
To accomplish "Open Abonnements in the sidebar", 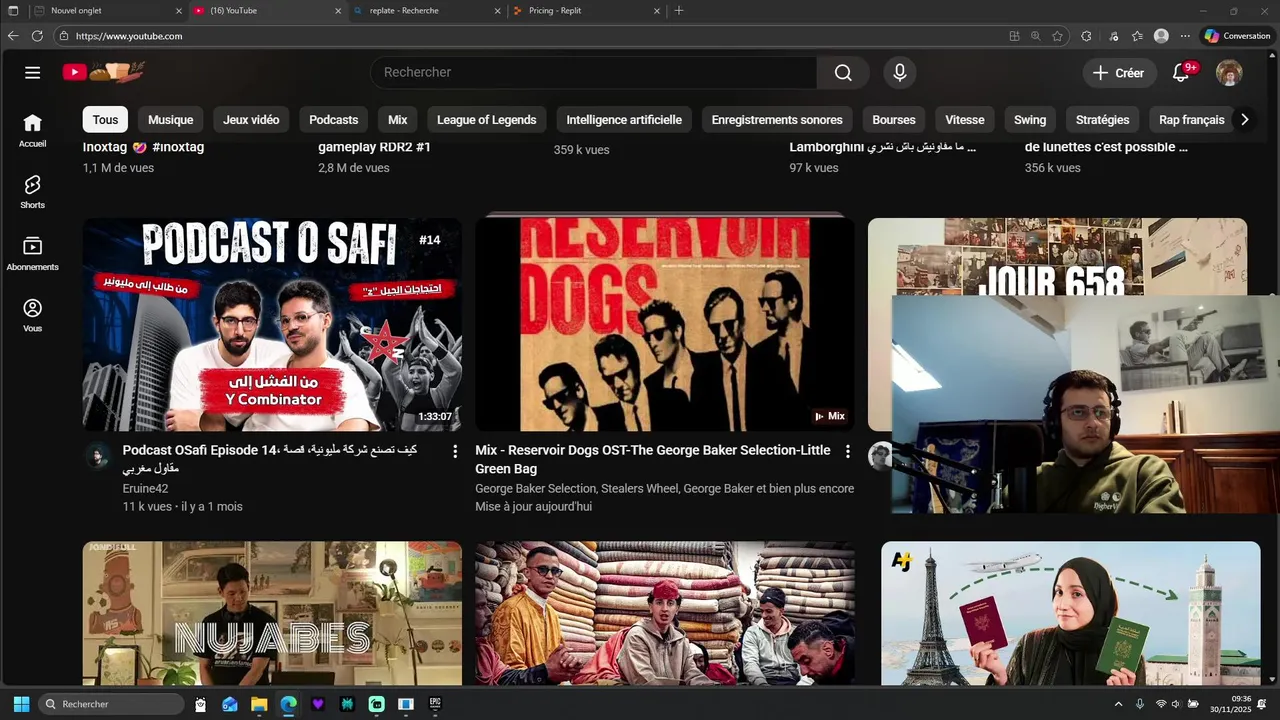I will pos(32,254).
